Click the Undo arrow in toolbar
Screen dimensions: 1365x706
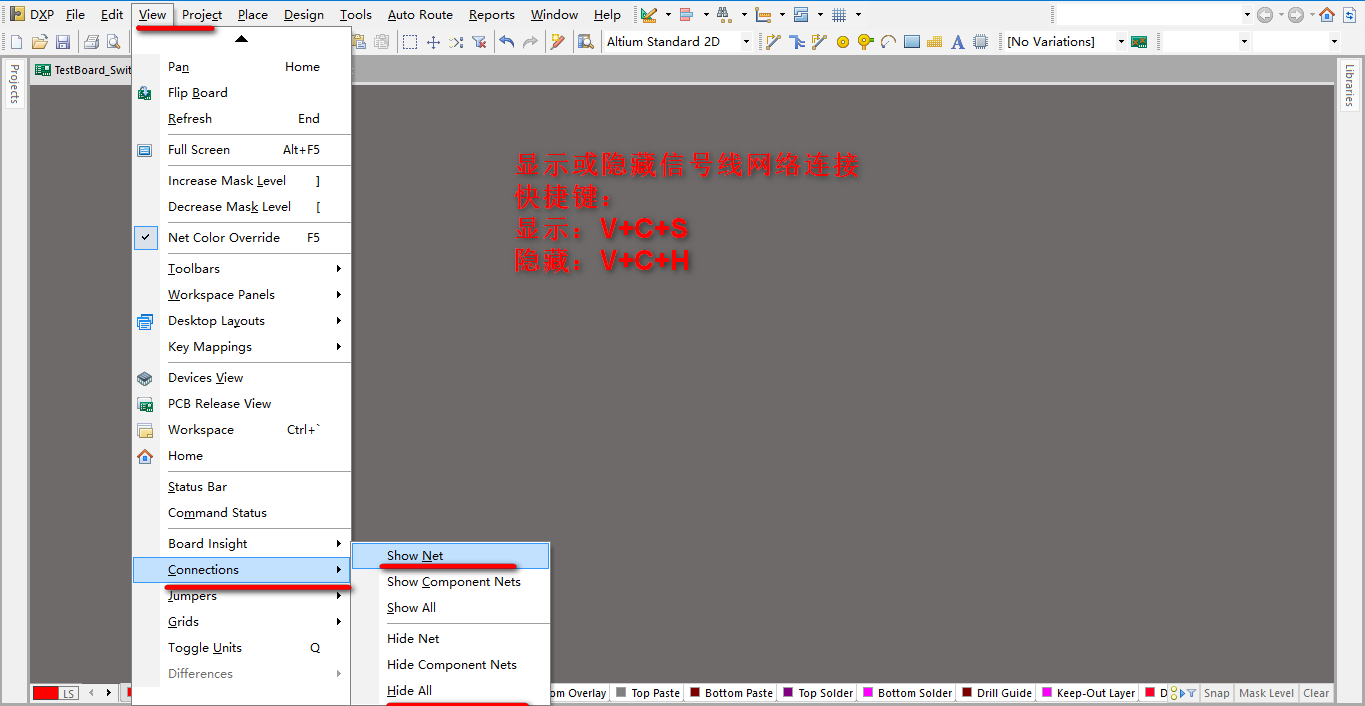point(507,42)
